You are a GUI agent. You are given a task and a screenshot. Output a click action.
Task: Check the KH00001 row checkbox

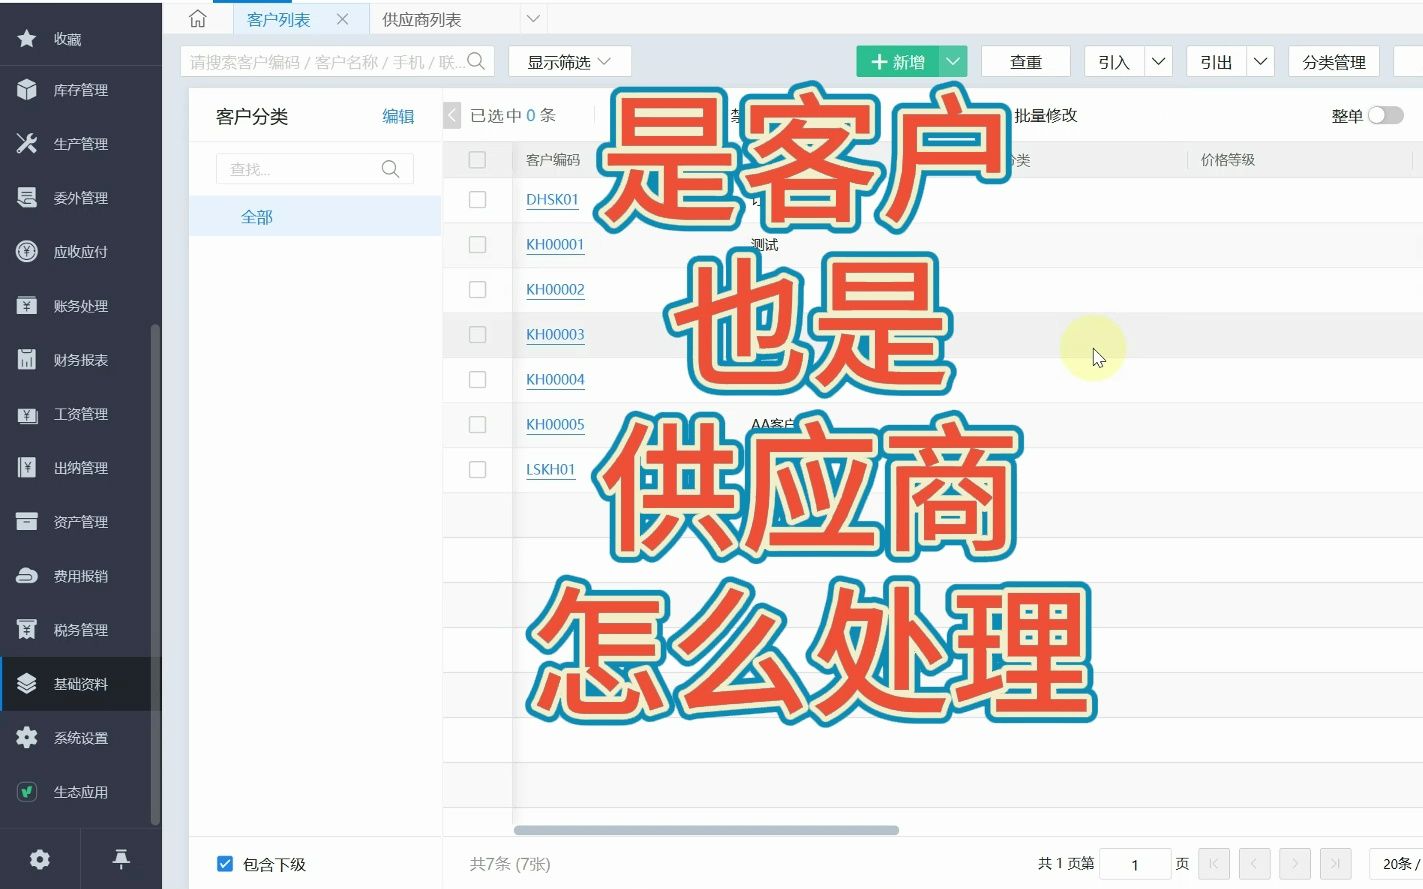click(x=477, y=245)
